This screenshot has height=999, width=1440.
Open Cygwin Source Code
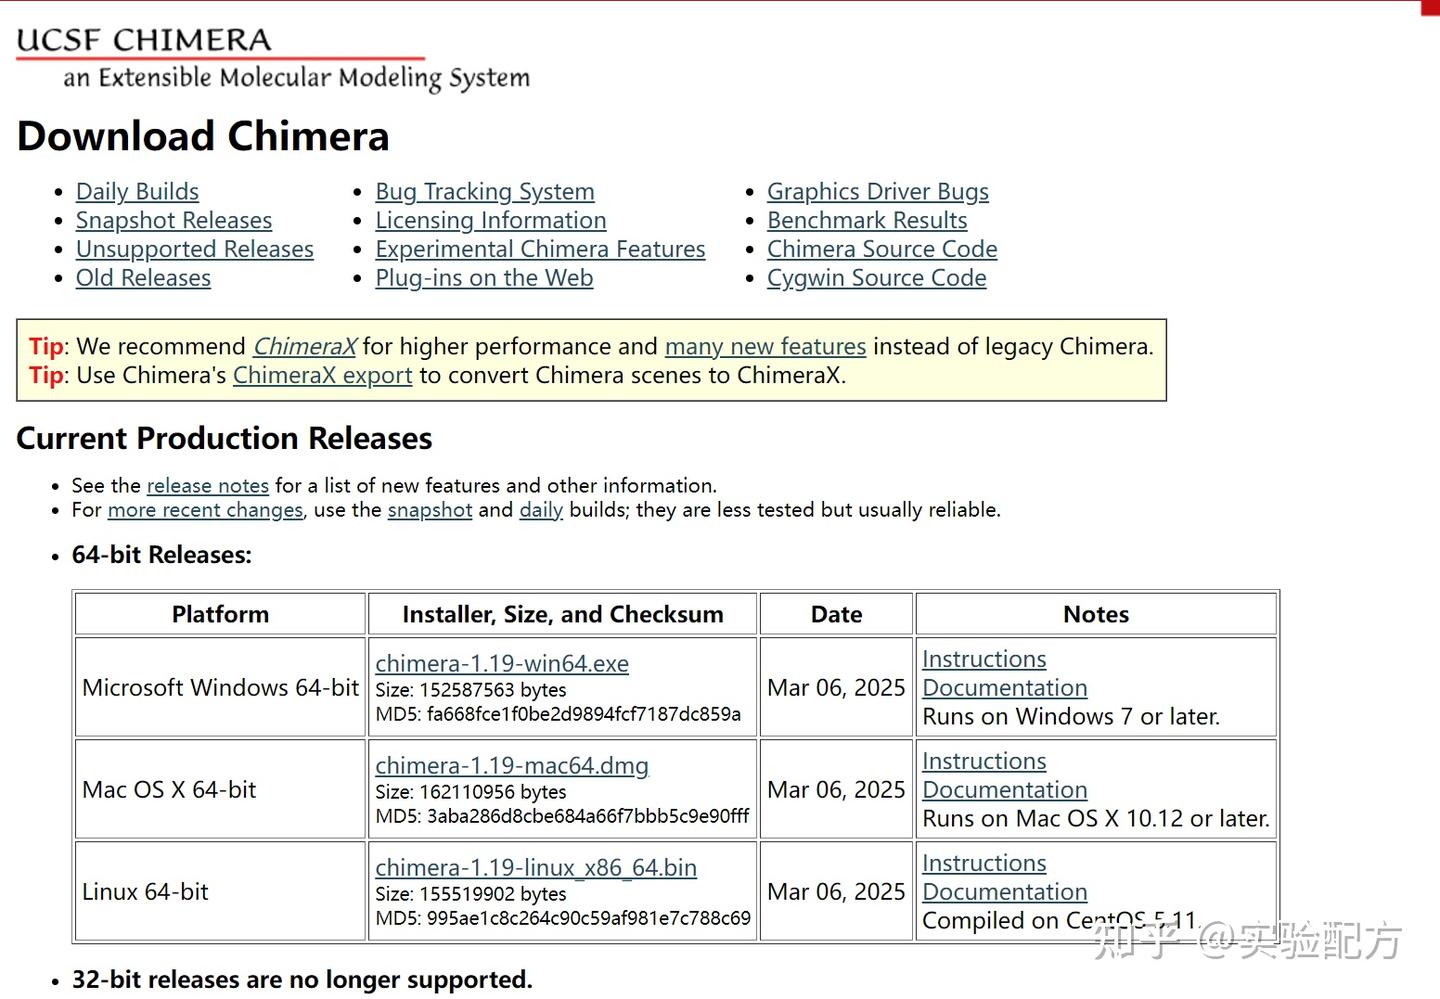(876, 278)
